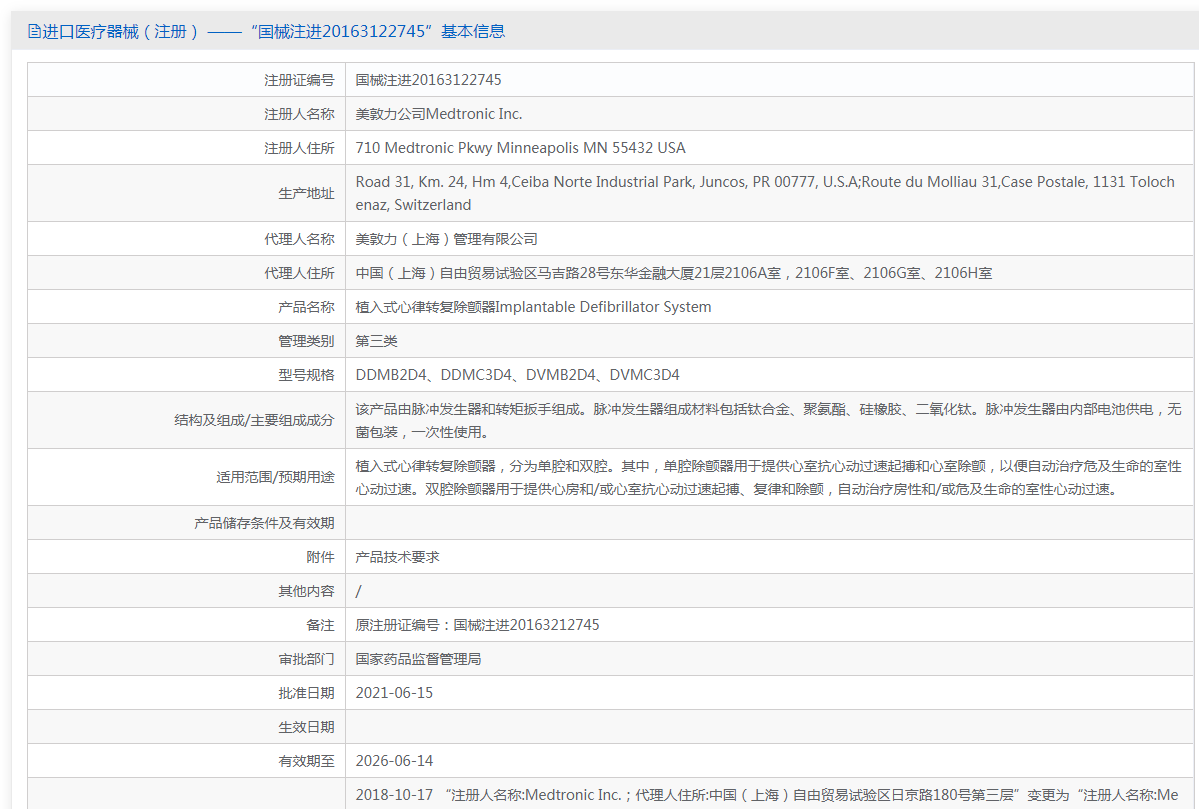Click the document icon in the page header
The height and width of the screenshot is (809, 1199).
pyautogui.click(x=34, y=32)
